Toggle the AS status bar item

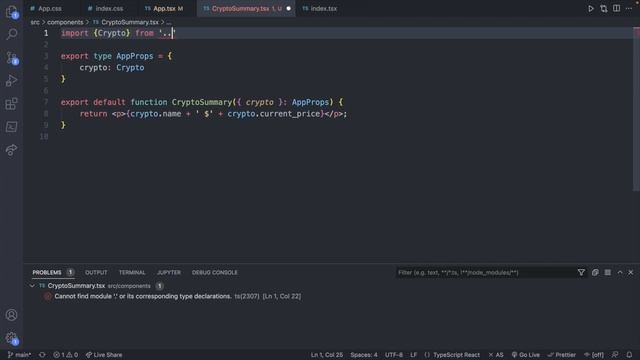[496, 355]
